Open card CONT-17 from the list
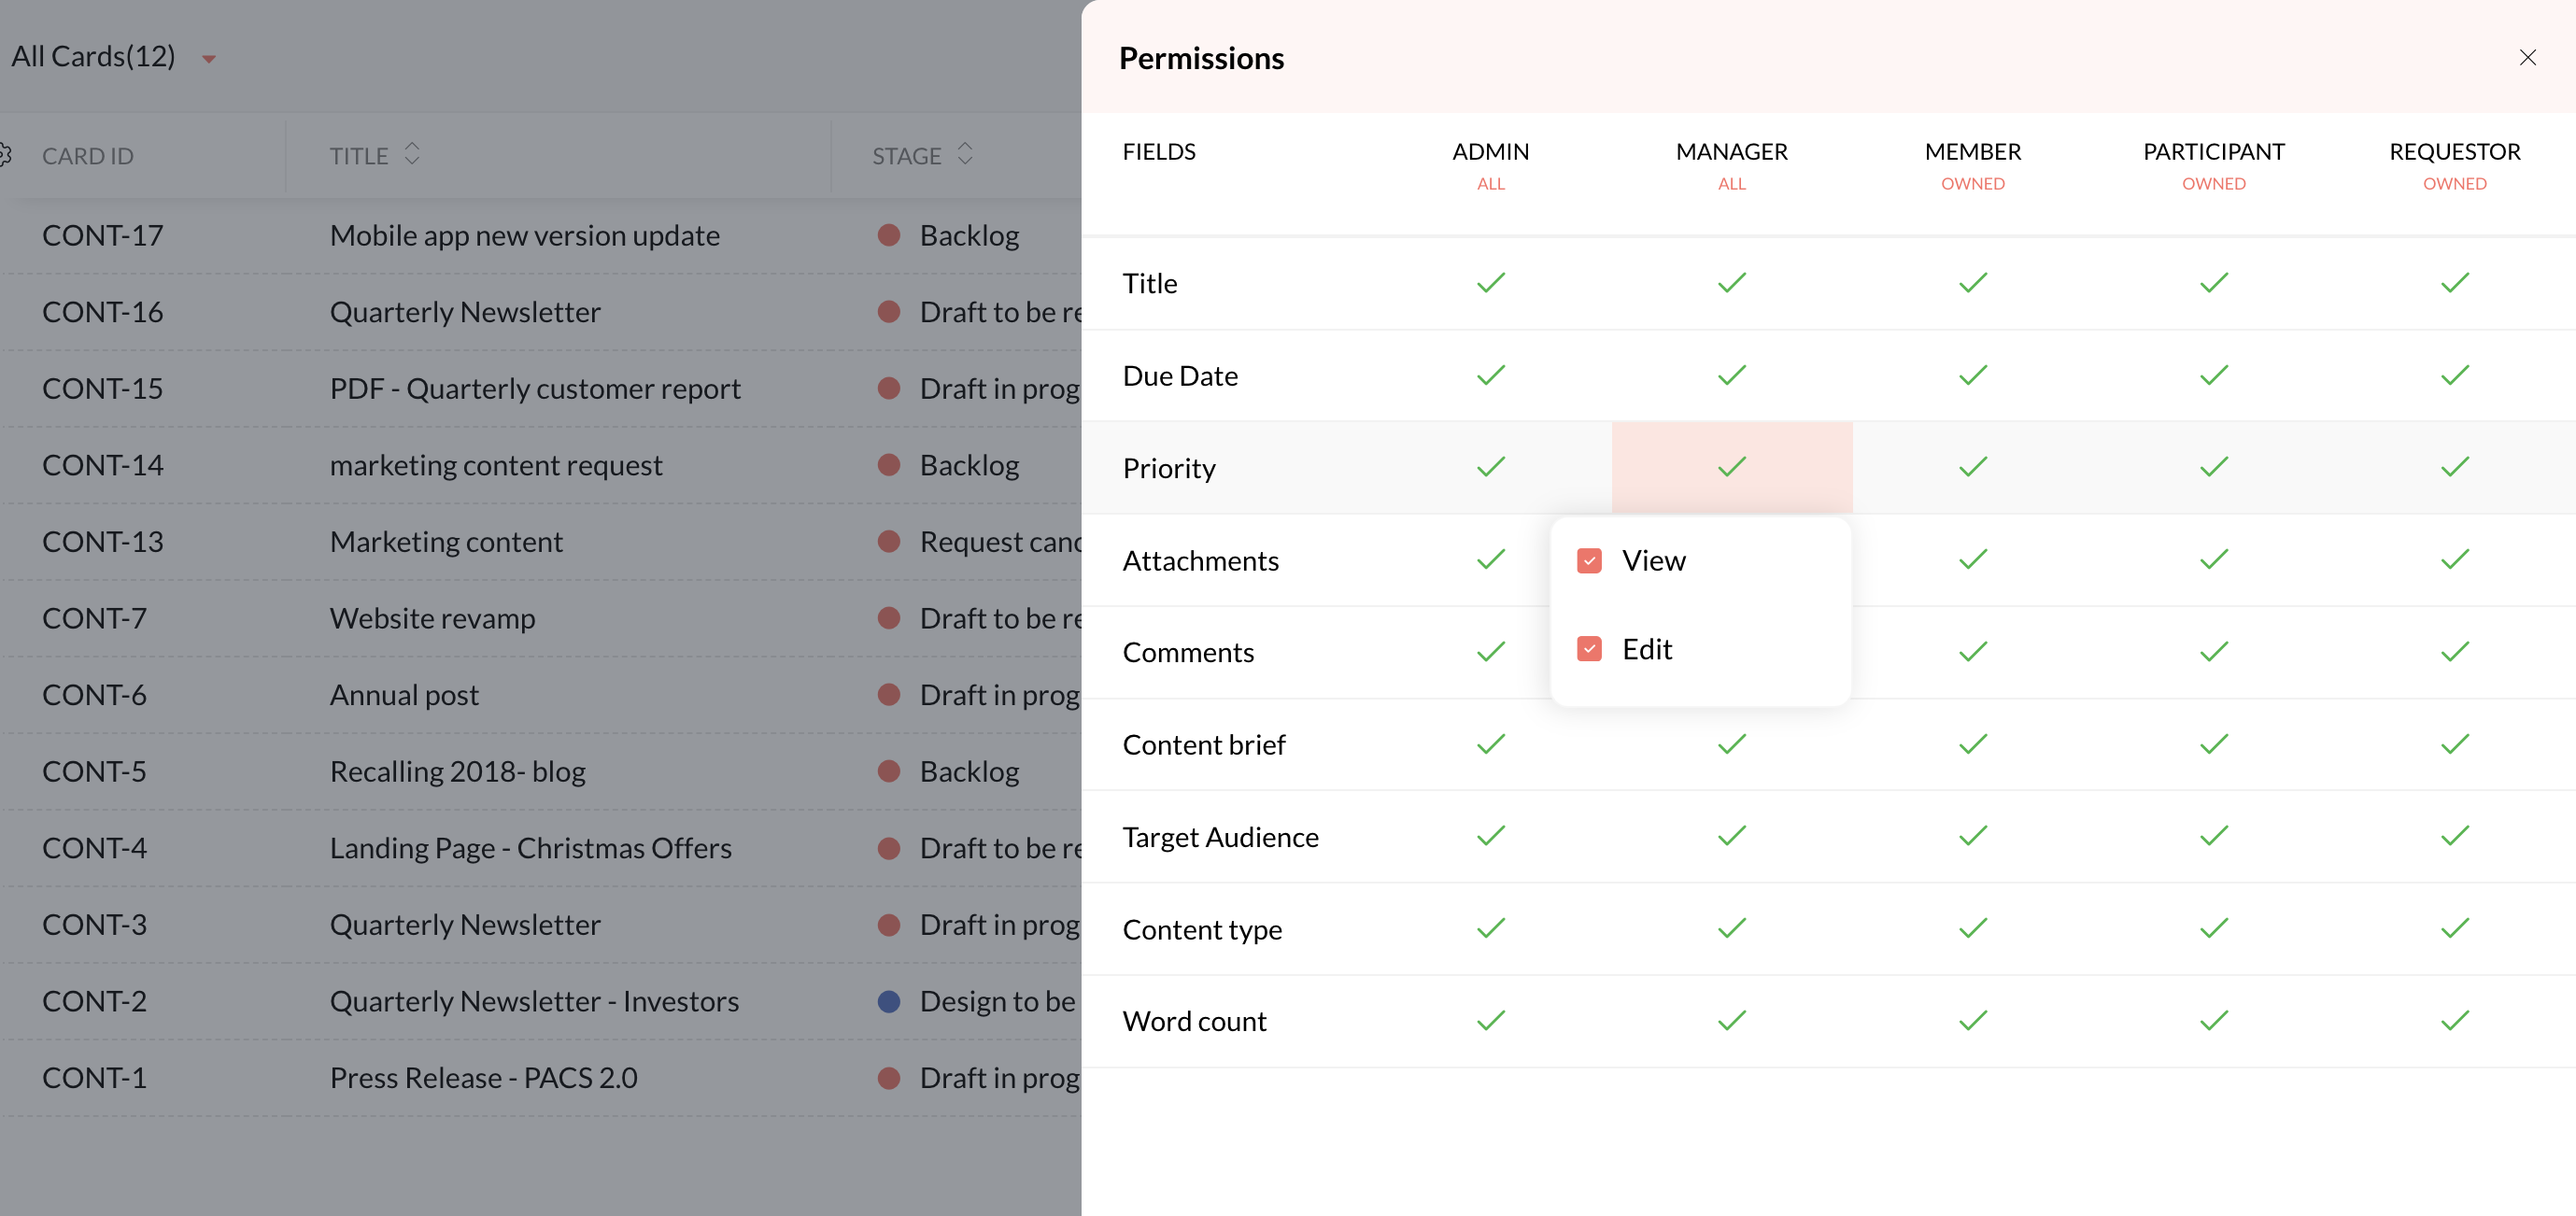2576x1216 pixels. (102, 236)
